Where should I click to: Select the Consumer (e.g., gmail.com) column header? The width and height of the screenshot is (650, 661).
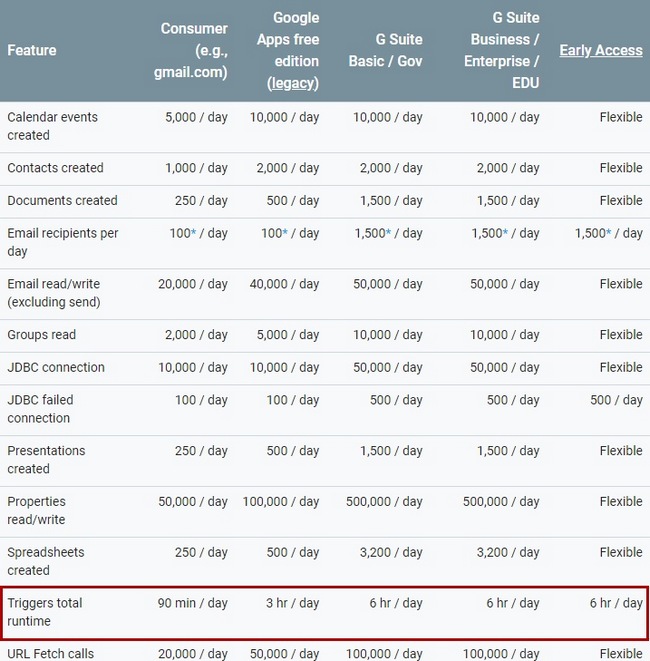pos(191,50)
